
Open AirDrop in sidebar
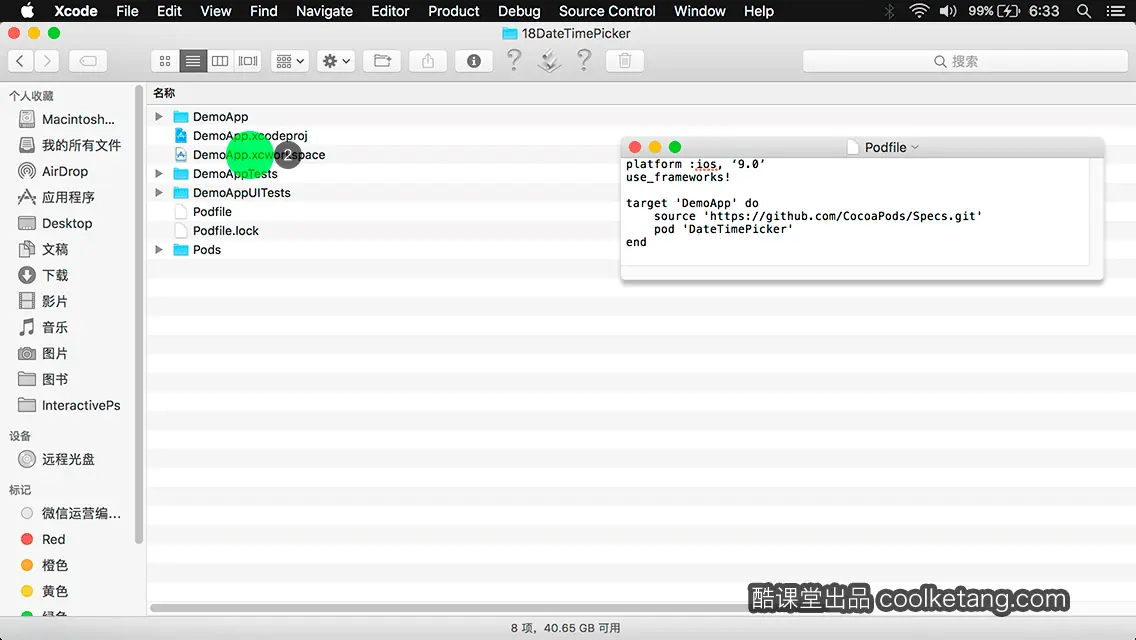click(54, 171)
